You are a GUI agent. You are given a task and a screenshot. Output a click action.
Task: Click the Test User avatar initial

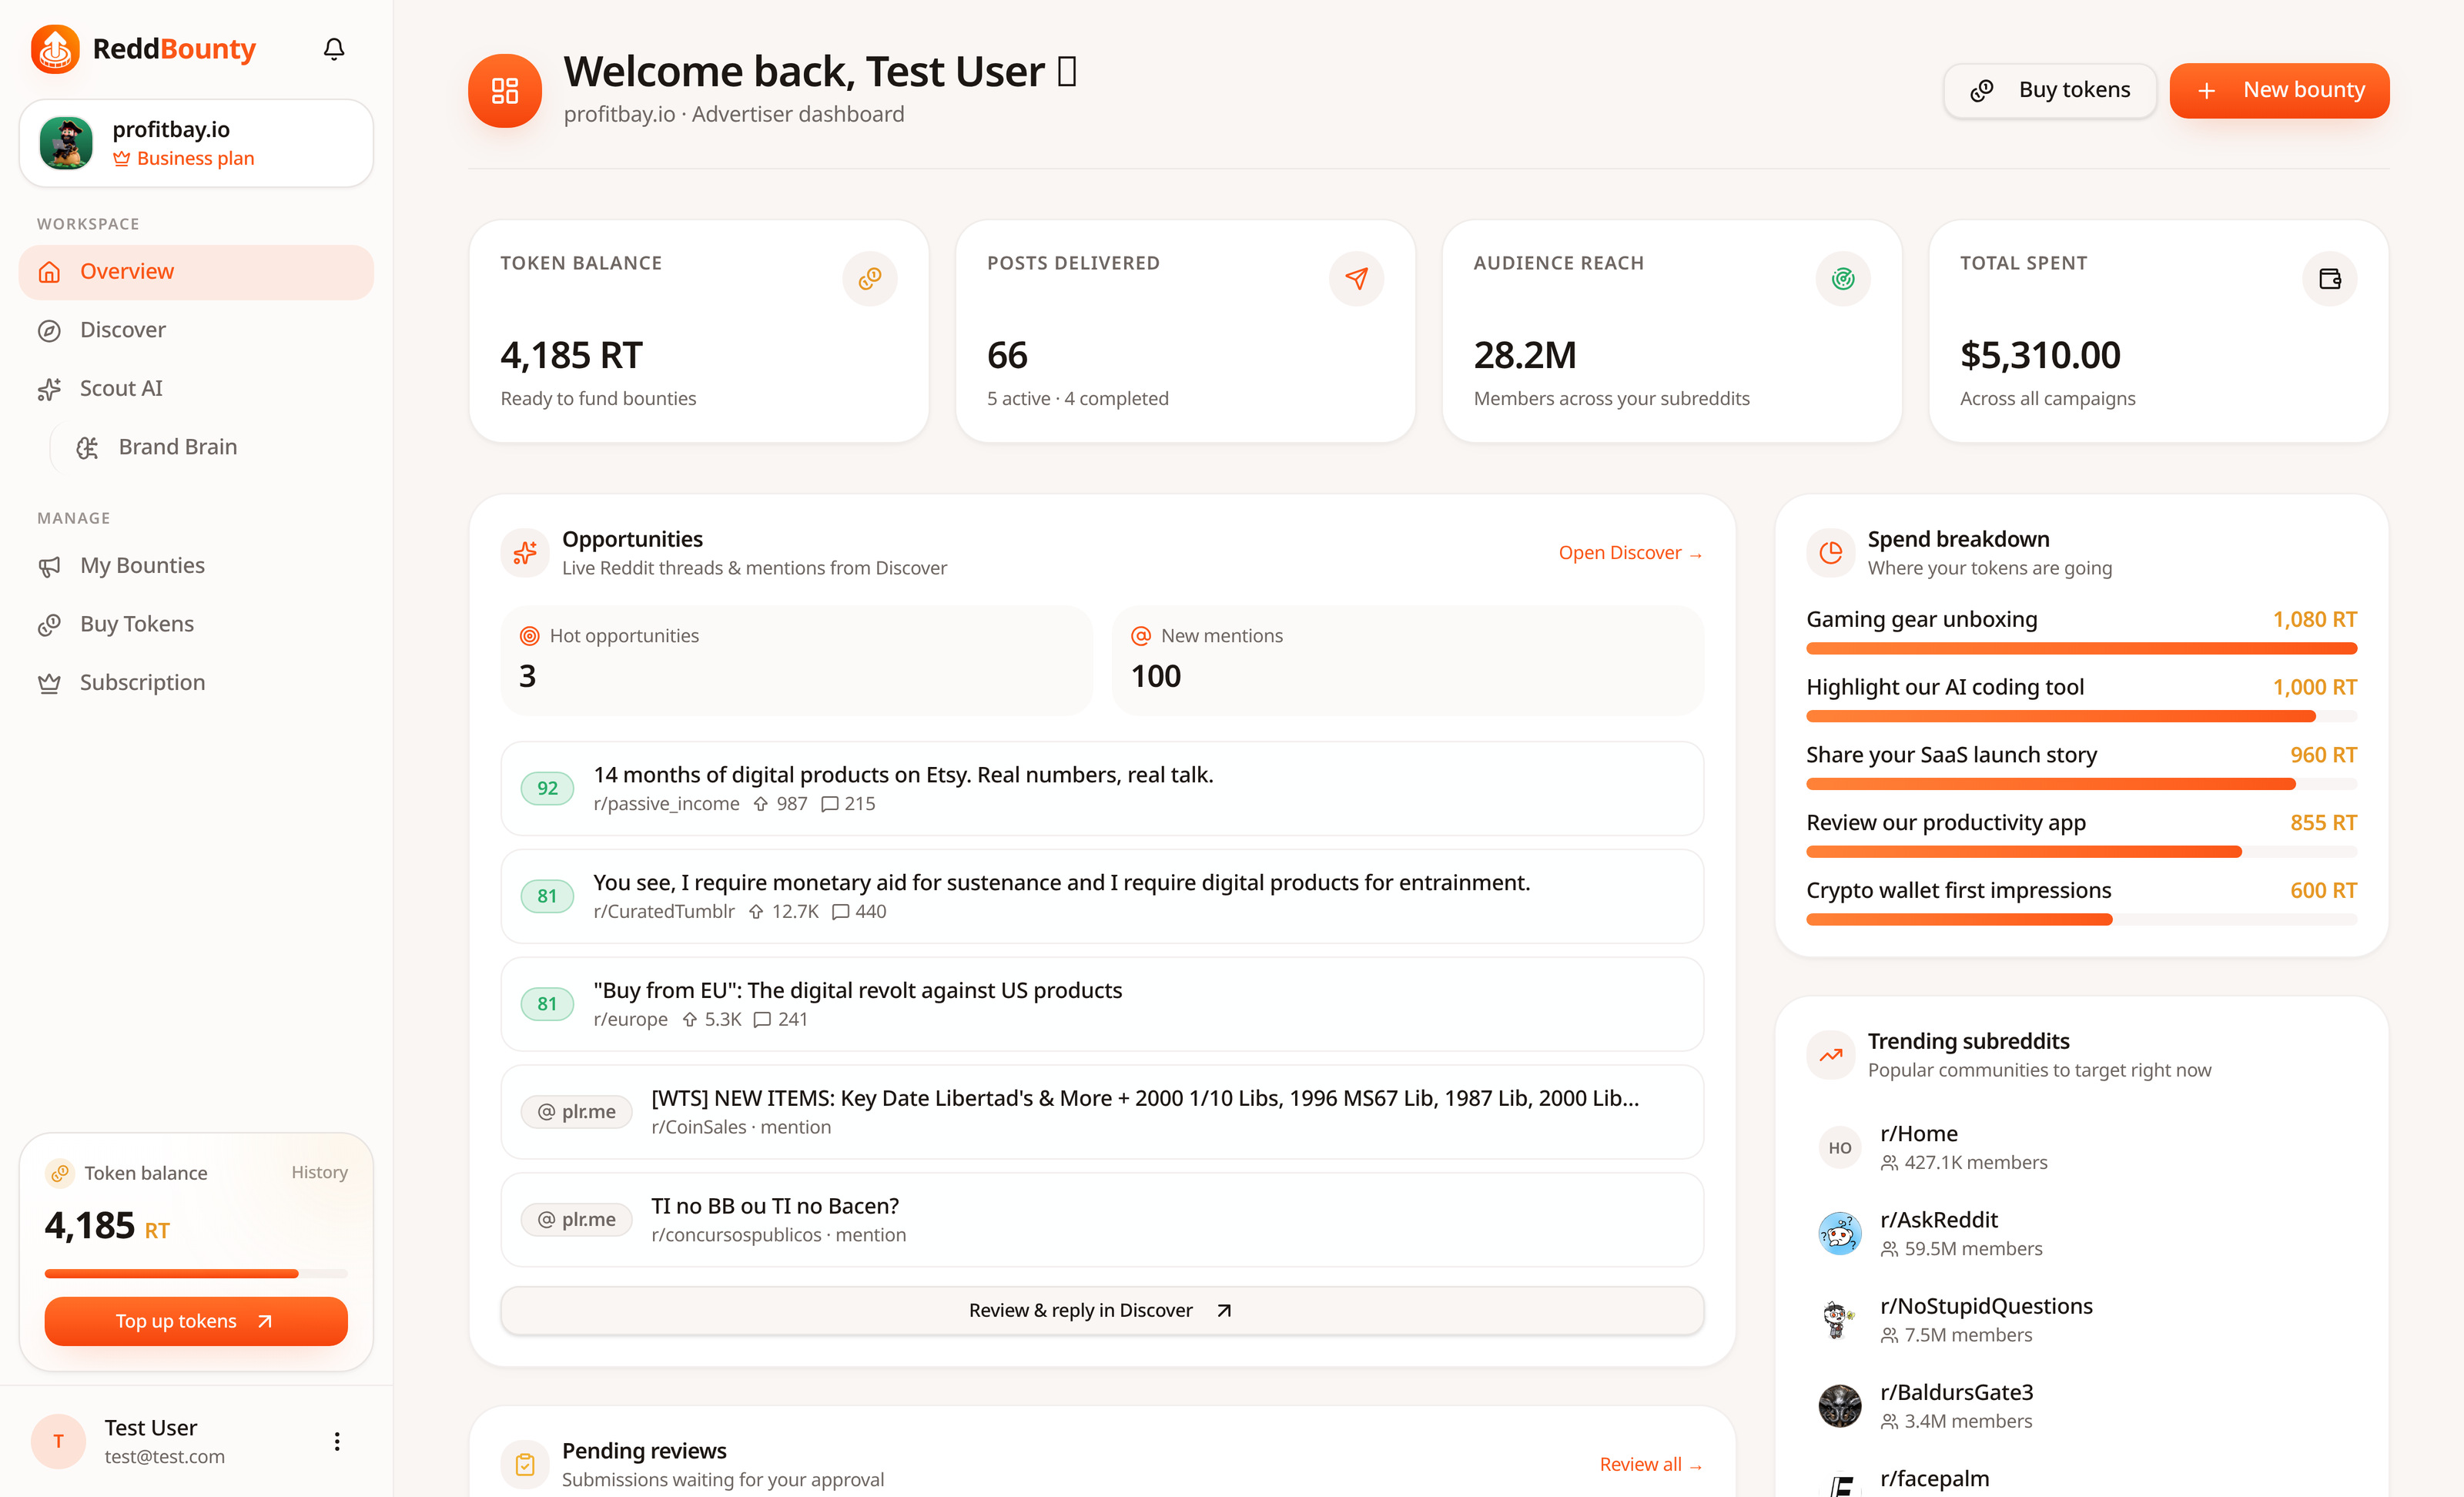pyautogui.click(x=58, y=1442)
